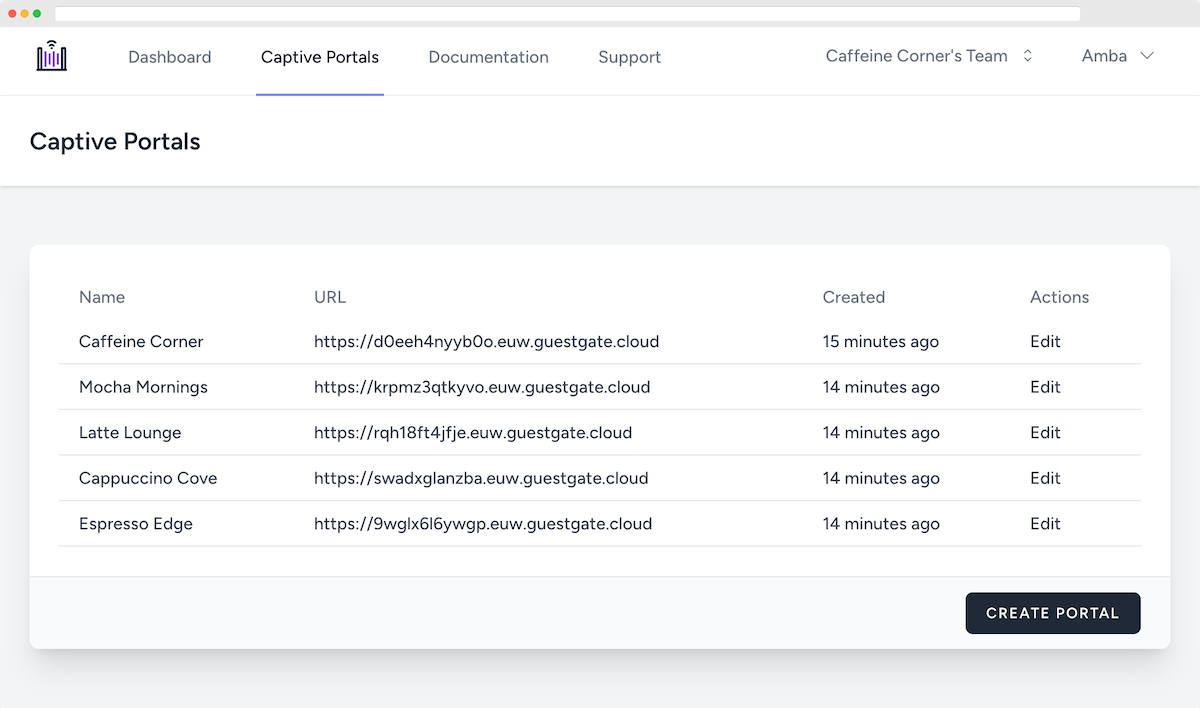Open the Caffeine Corner's Team dropdown

pos(916,56)
